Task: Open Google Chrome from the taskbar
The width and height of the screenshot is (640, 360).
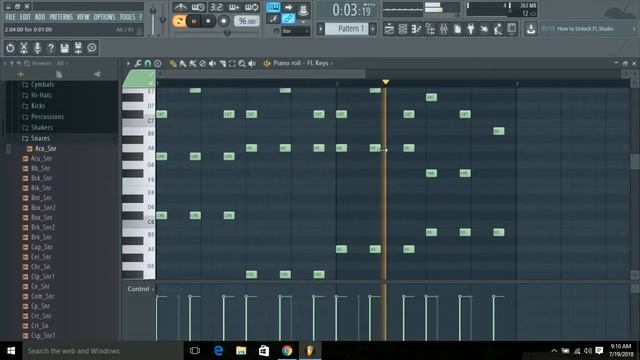Action: [x=287, y=351]
